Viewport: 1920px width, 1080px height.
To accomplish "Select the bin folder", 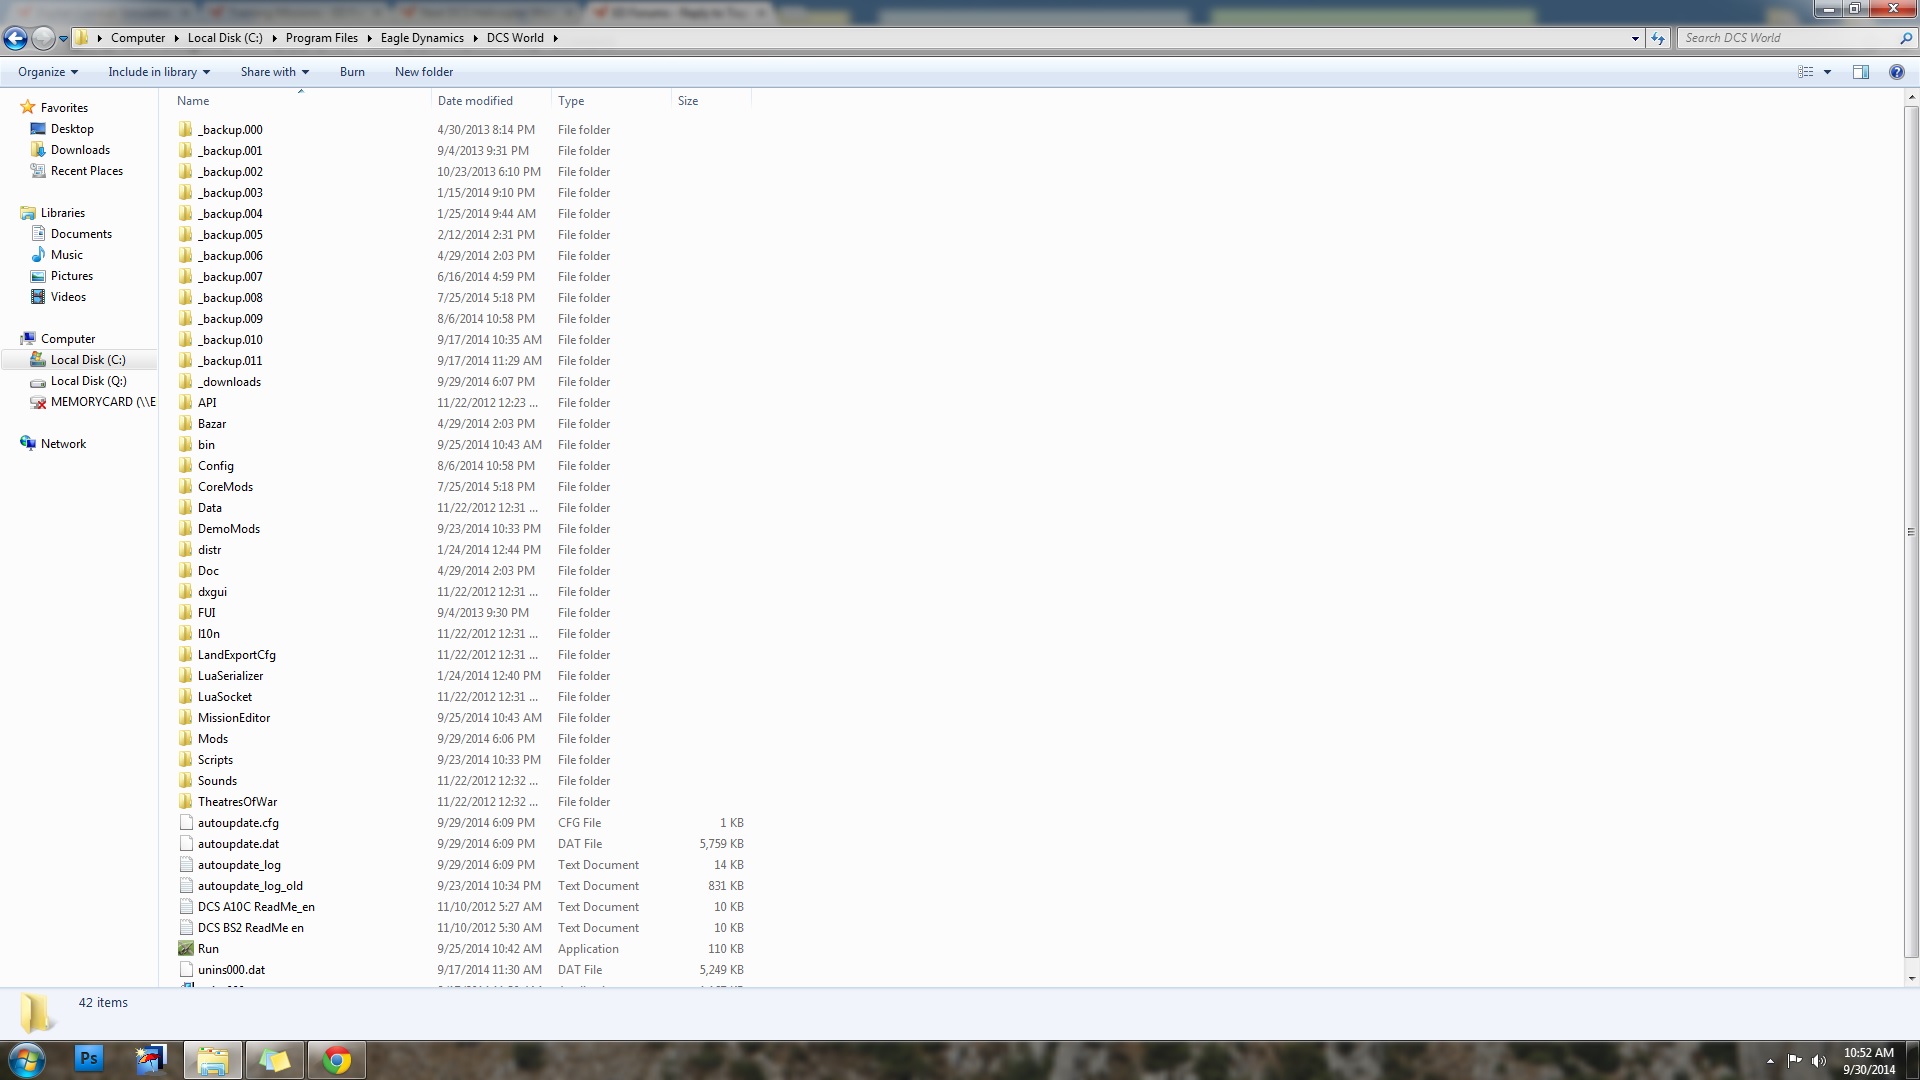I will pyautogui.click(x=206, y=445).
